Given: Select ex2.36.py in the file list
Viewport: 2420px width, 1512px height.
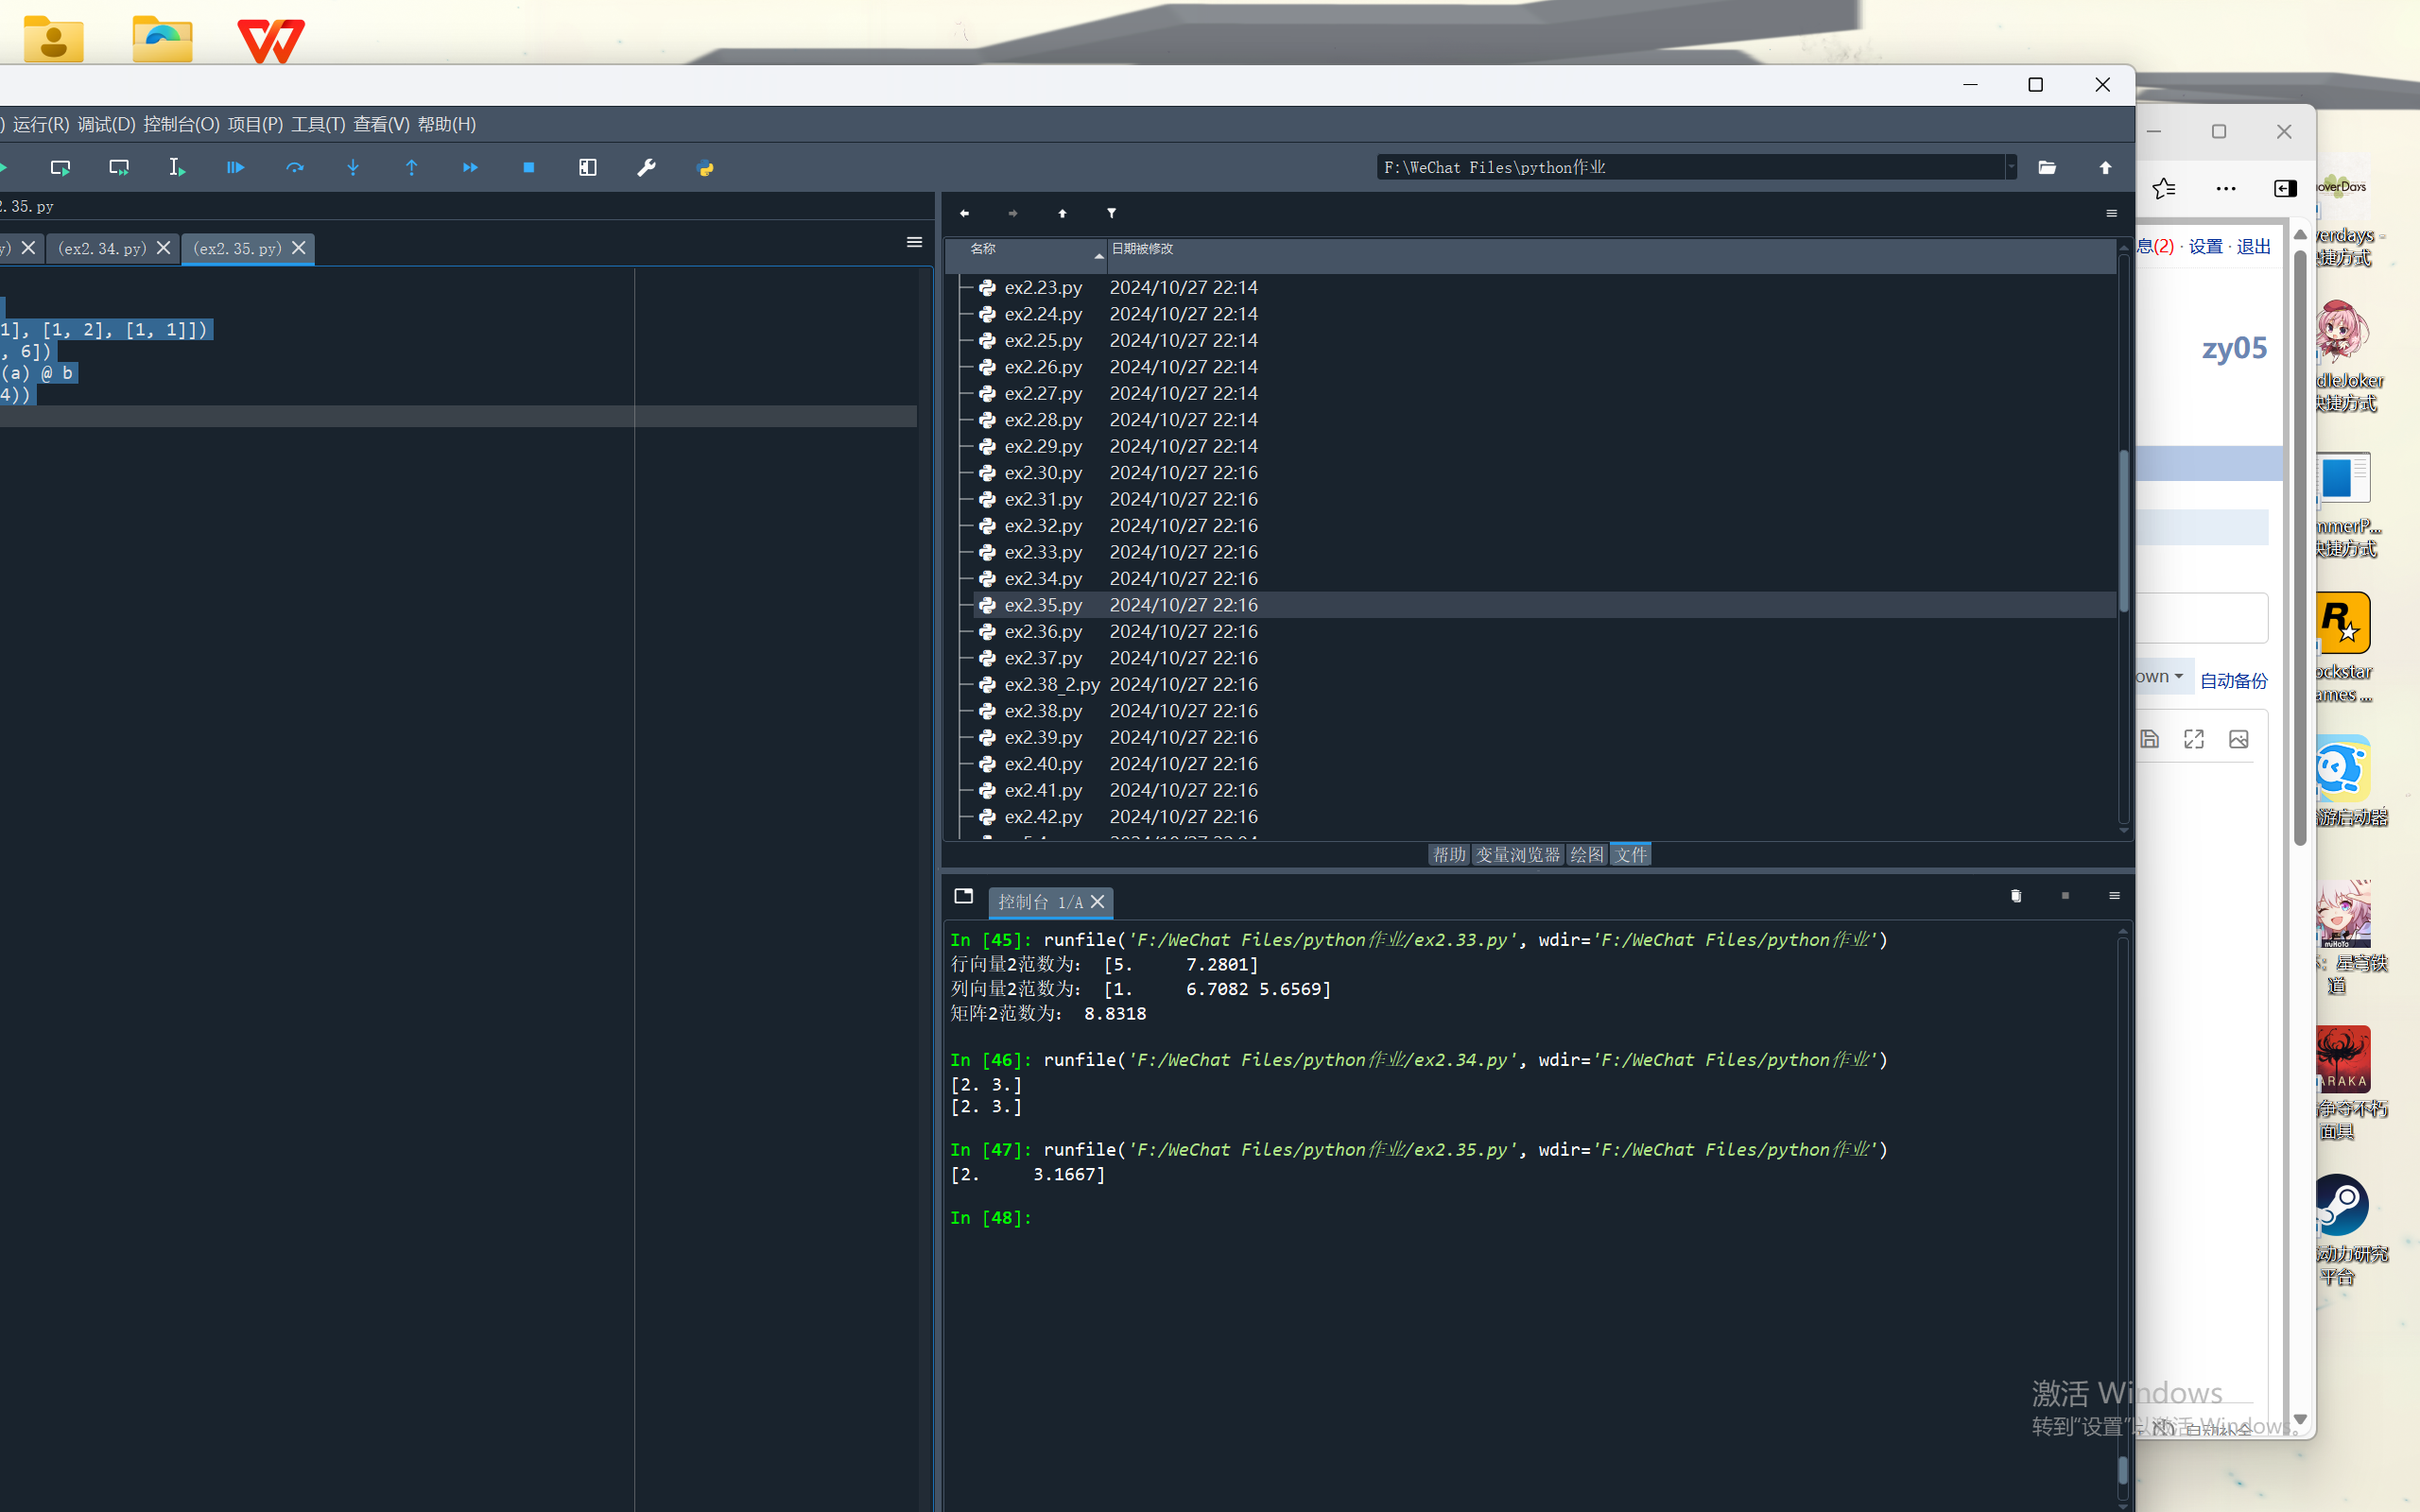Looking at the screenshot, I should [1043, 631].
